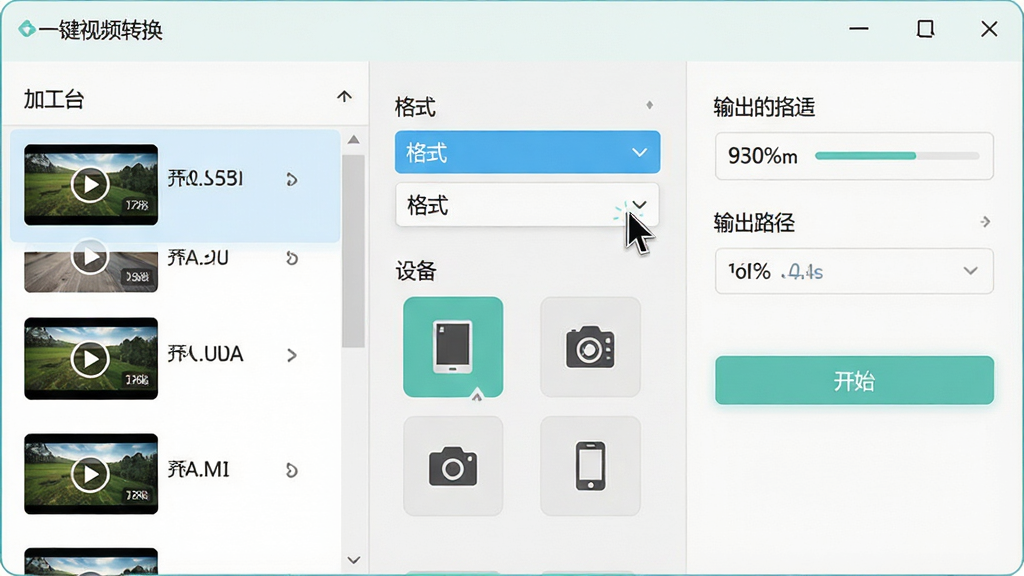Click the file name on the first video row
This screenshot has width=1024, height=576.
[x=205, y=178]
